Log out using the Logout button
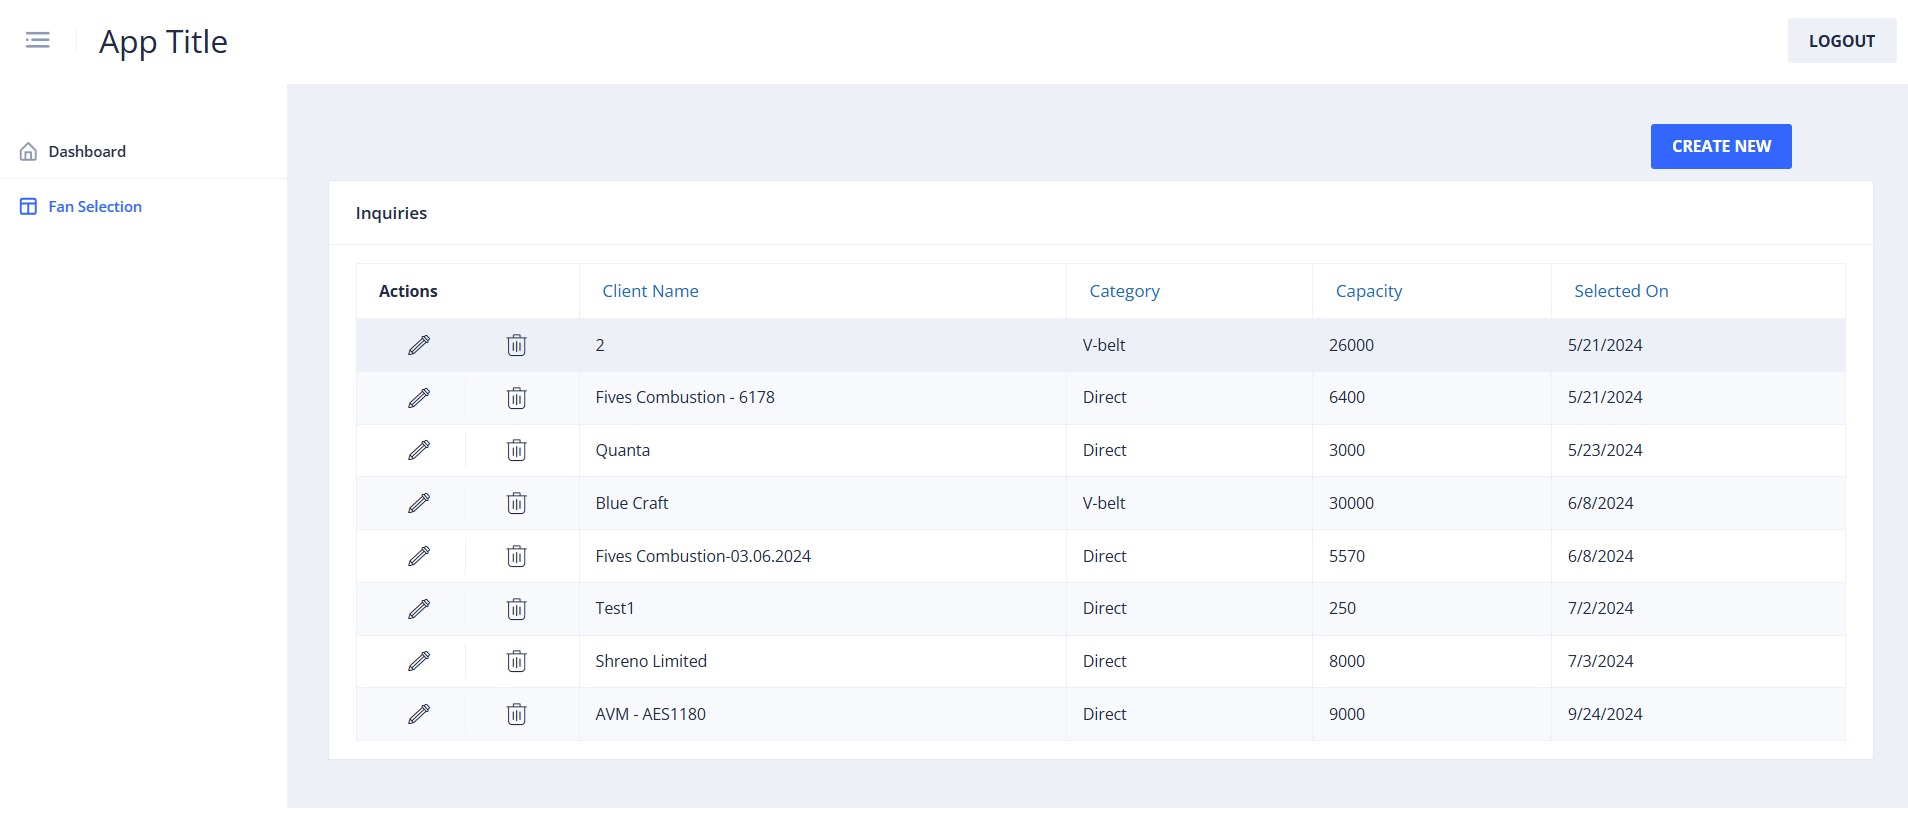This screenshot has width=1908, height=816. pyautogui.click(x=1841, y=41)
